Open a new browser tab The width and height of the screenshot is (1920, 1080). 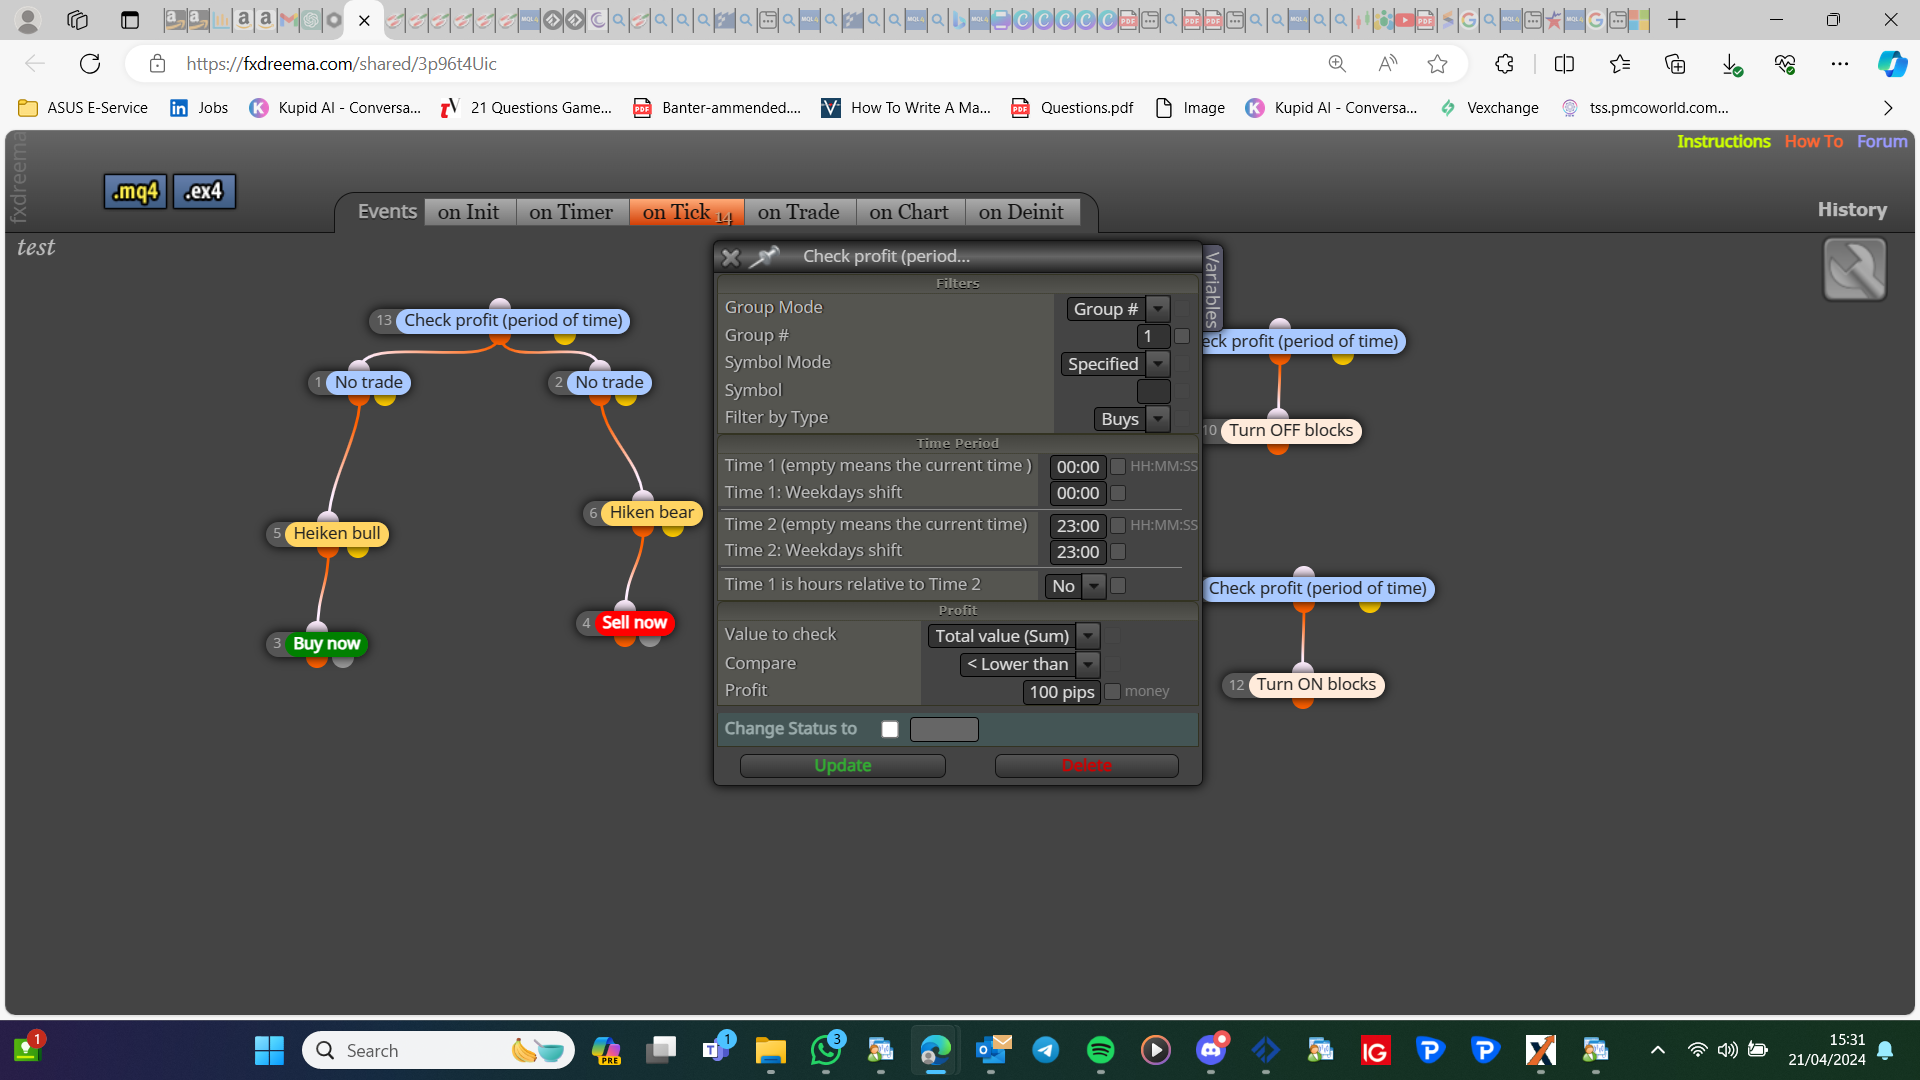[x=1677, y=20]
